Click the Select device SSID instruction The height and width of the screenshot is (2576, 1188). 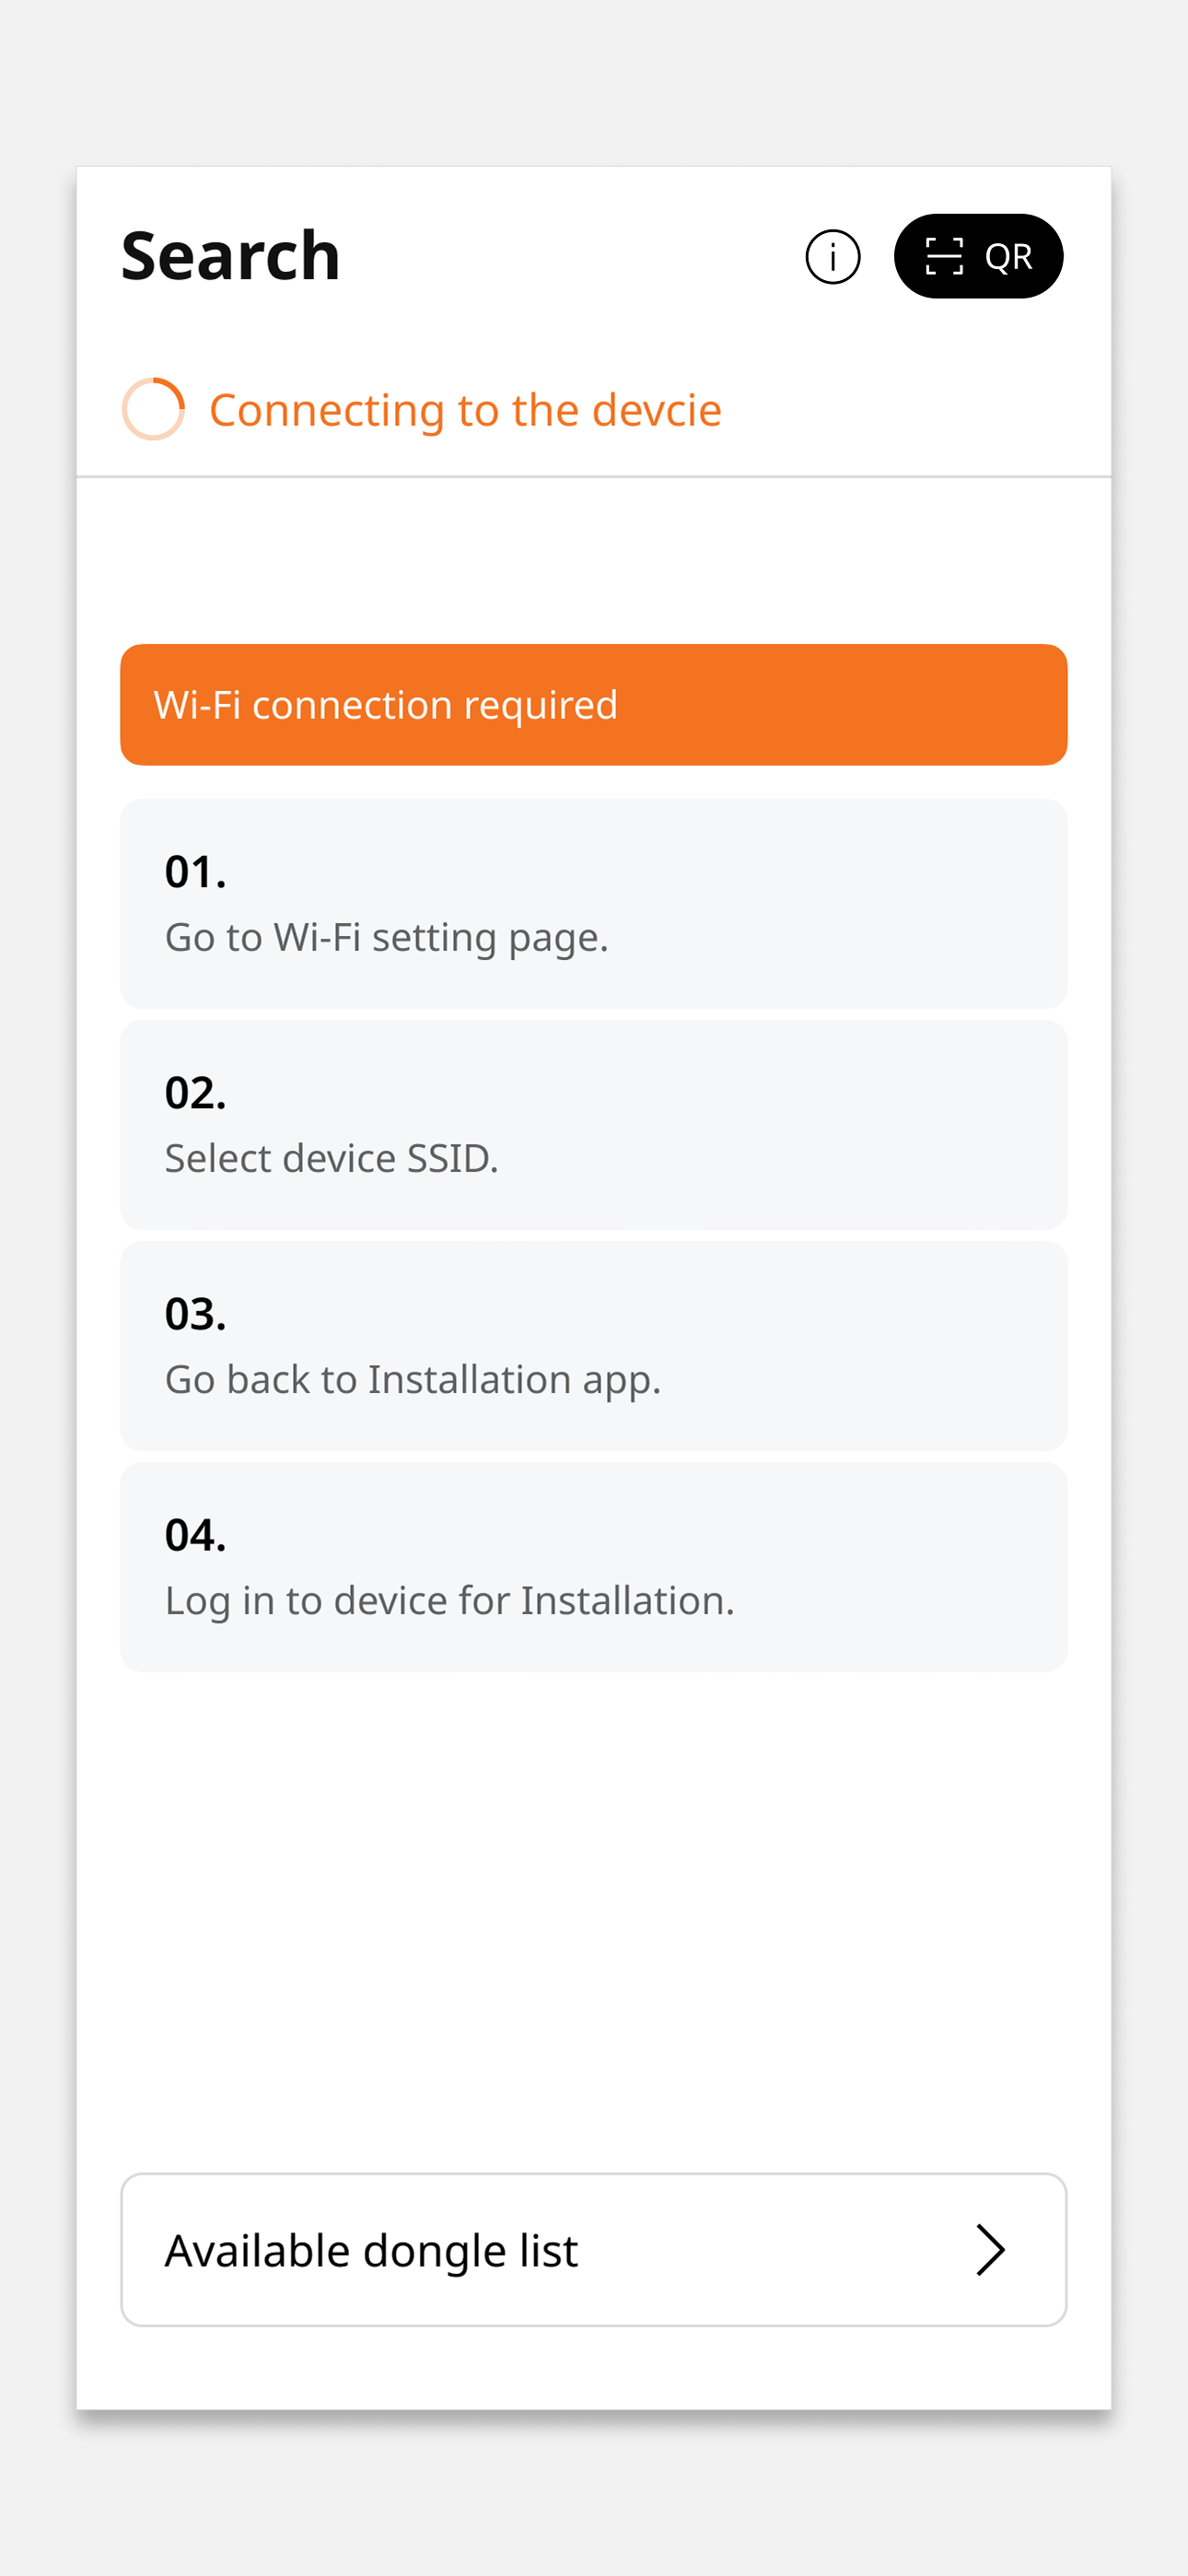pos(331,1159)
